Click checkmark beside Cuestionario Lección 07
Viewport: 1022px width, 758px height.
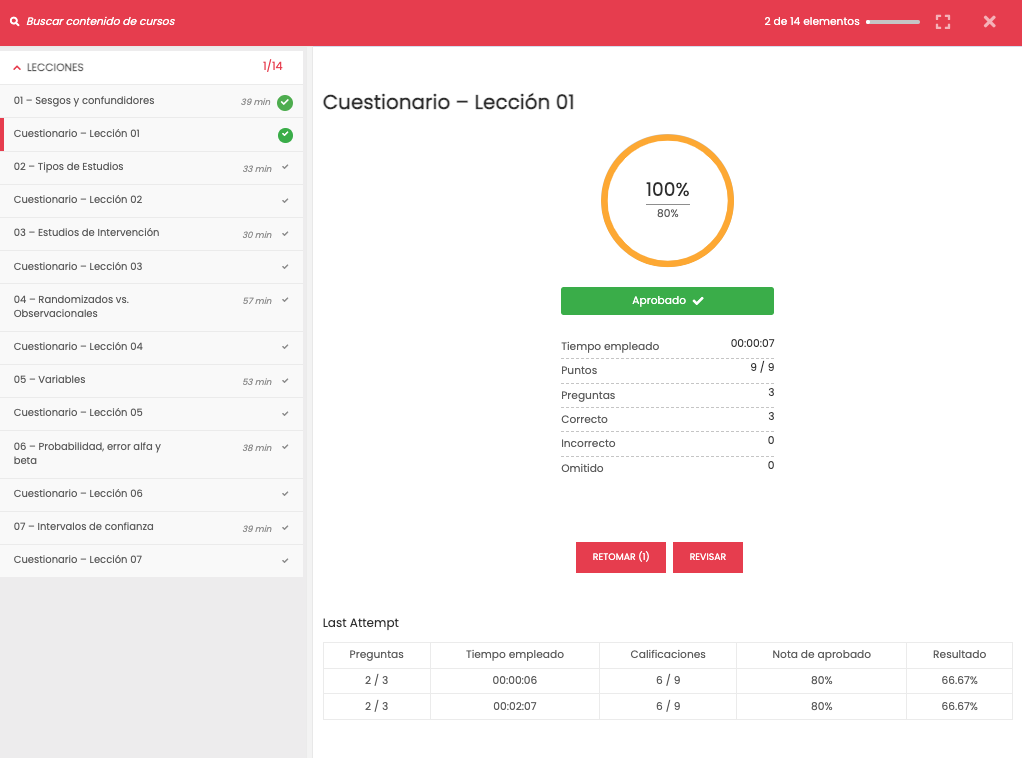(285, 560)
